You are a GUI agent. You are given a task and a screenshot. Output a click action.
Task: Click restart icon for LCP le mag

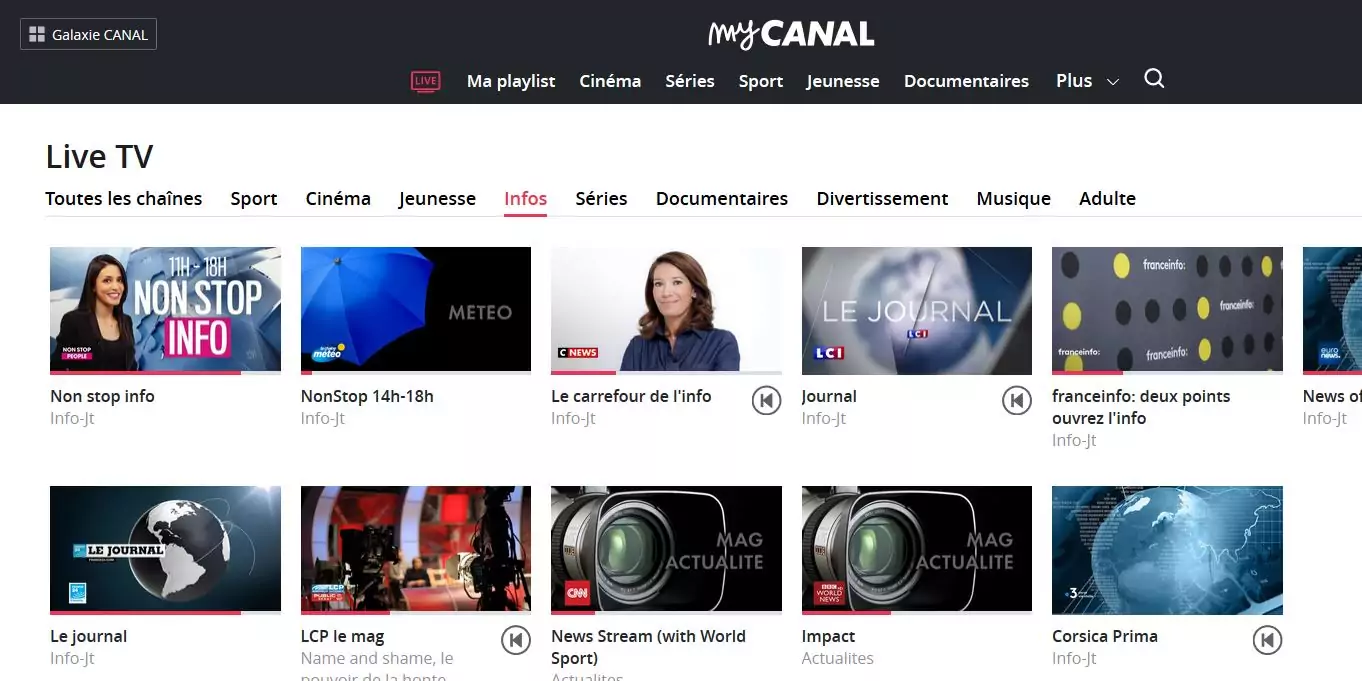516,640
